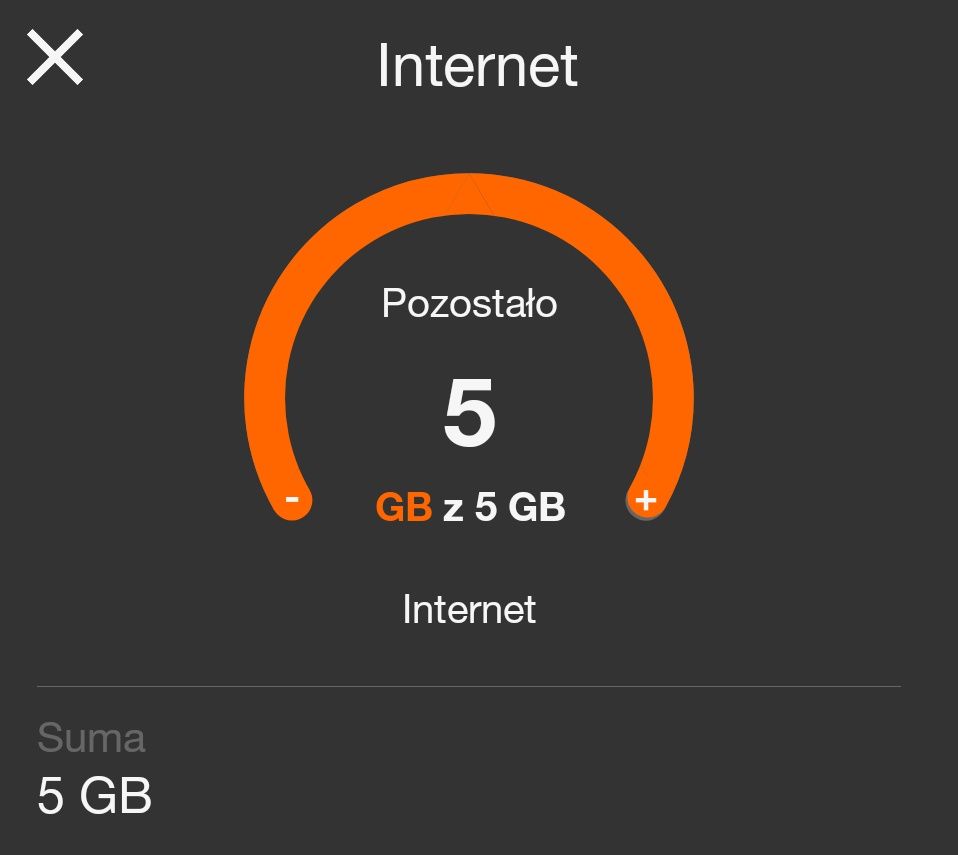Image resolution: width=958 pixels, height=855 pixels.
Task: Tap the minus icon at the gauge's left end
Action: [x=291, y=499]
